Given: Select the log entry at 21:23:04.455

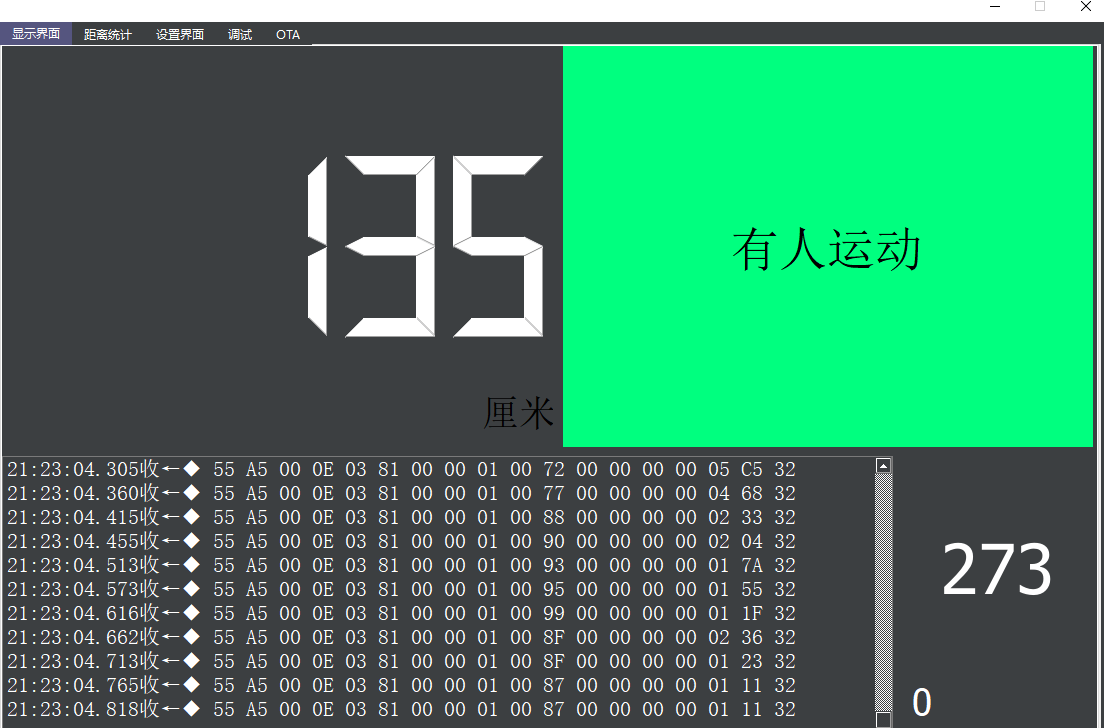Looking at the screenshot, I should 400,541.
